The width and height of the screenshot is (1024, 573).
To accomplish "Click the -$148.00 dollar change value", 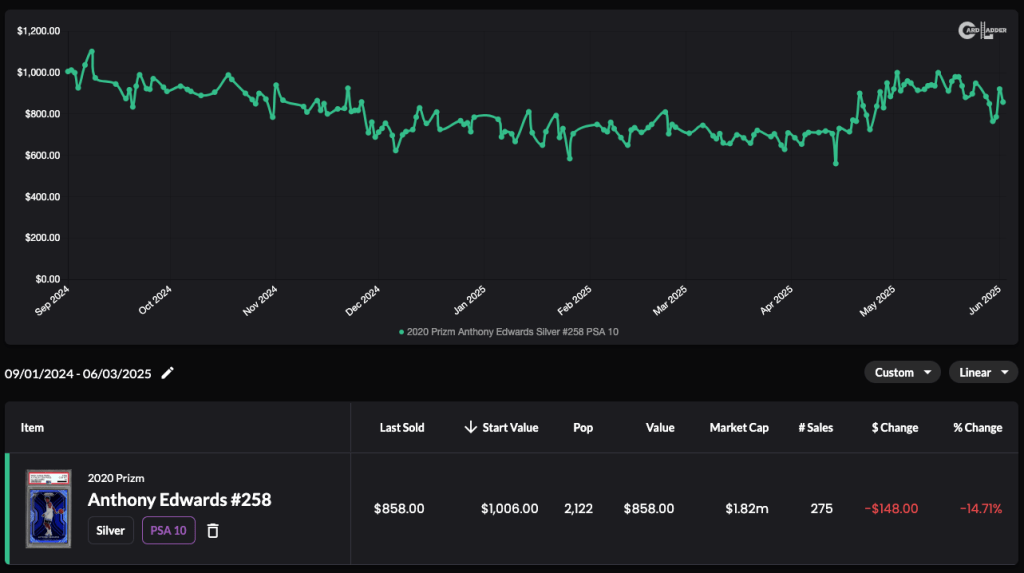I will (891, 508).
